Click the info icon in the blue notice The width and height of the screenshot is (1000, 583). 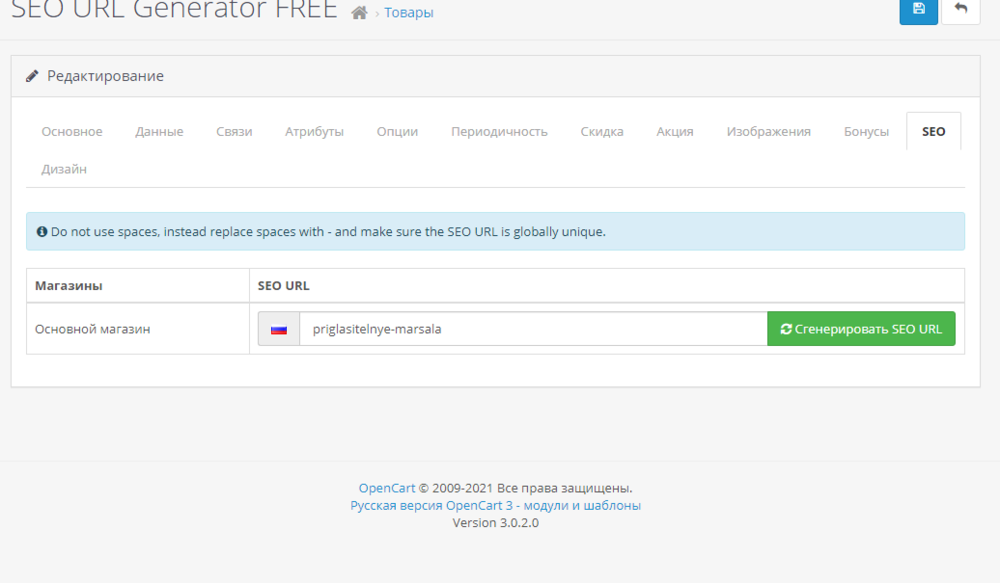[41, 231]
